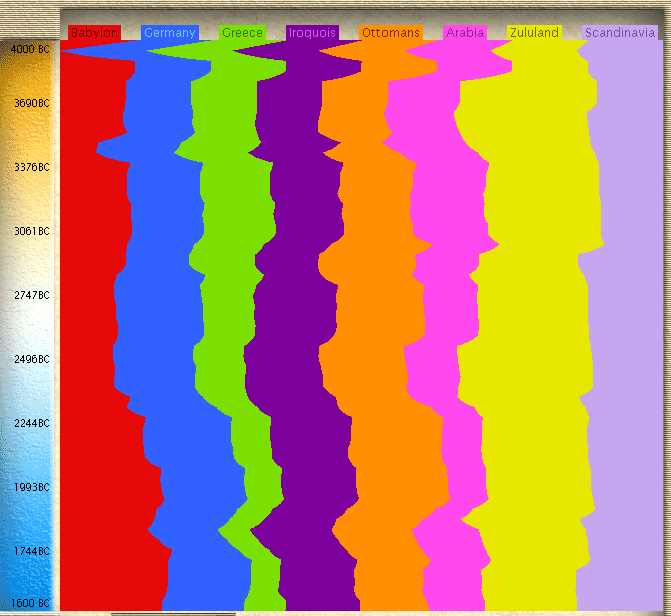Screen dimensions: 671x616
Task: Choose the Scandinavia legend label
Action: click(620, 33)
